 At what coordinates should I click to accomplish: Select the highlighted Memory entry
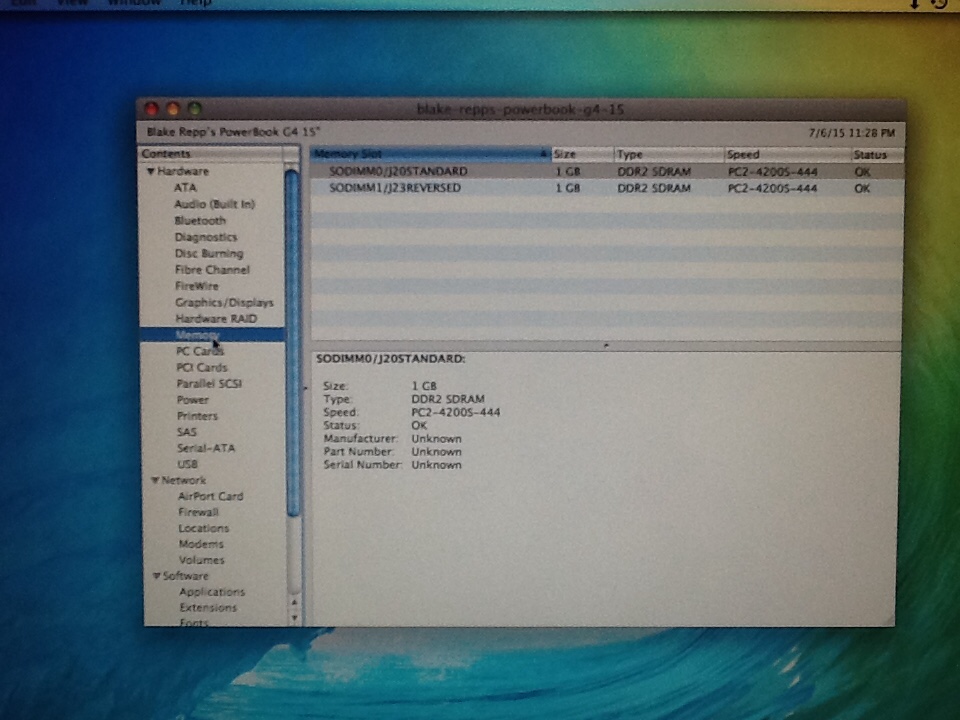pos(212,335)
